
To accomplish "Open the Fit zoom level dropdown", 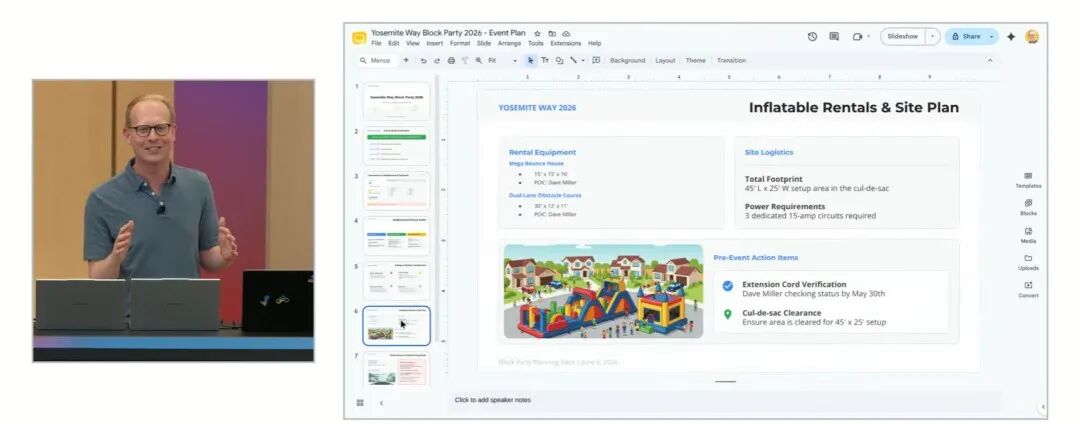I will [502, 61].
